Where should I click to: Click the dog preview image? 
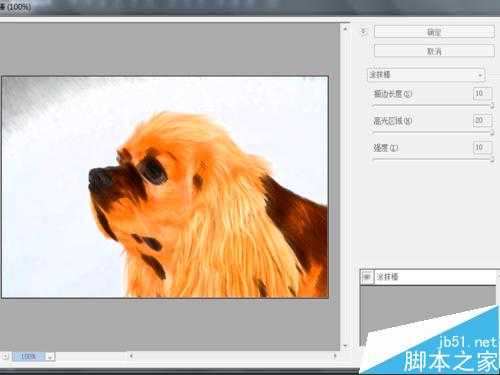click(165, 187)
